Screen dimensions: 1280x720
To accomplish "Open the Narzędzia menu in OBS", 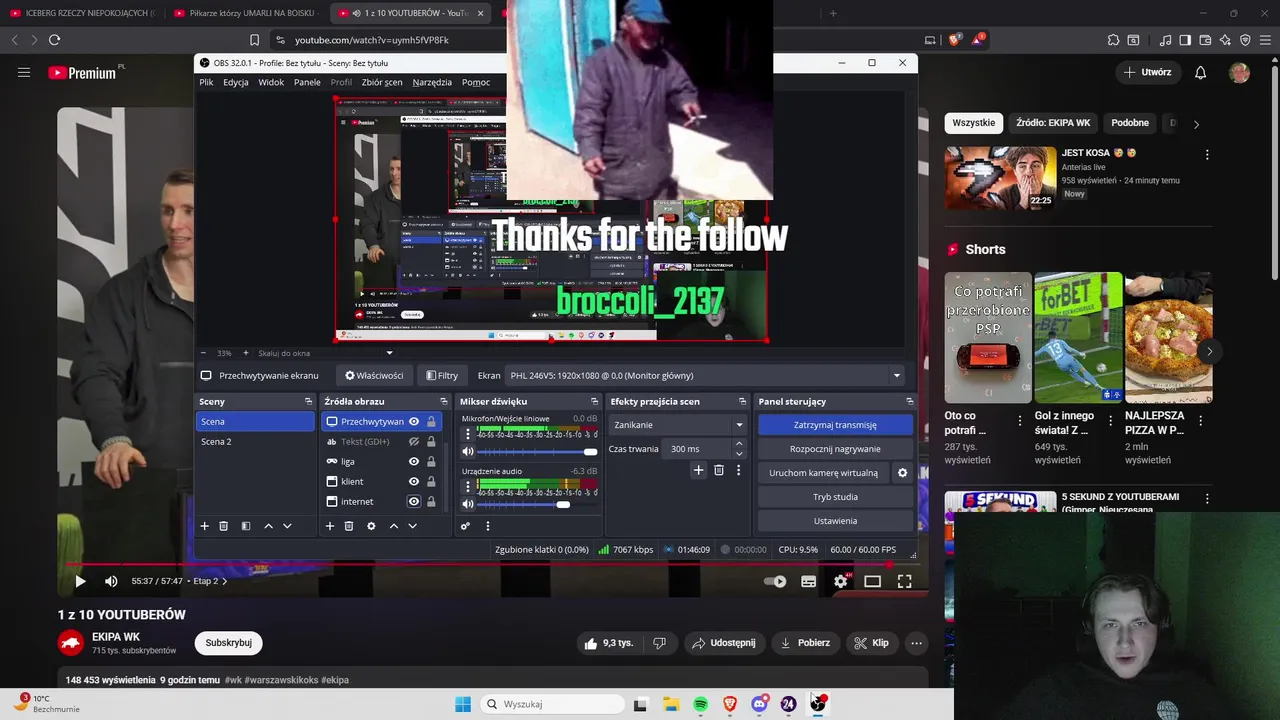I will pos(432,82).
